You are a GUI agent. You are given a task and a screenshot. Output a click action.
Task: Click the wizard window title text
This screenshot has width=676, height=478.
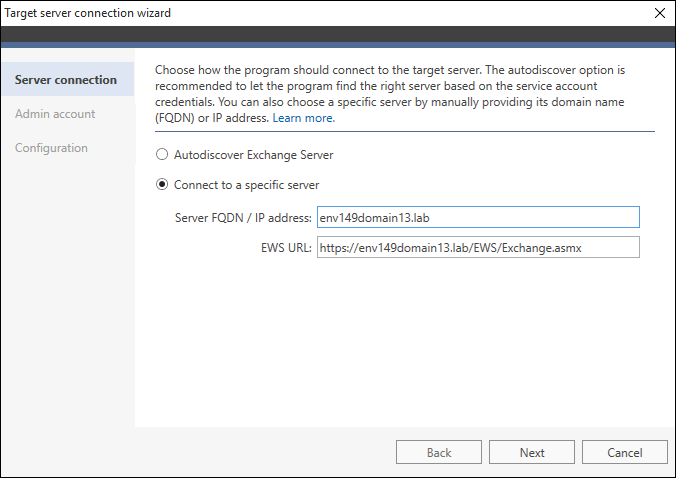[x=87, y=13]
